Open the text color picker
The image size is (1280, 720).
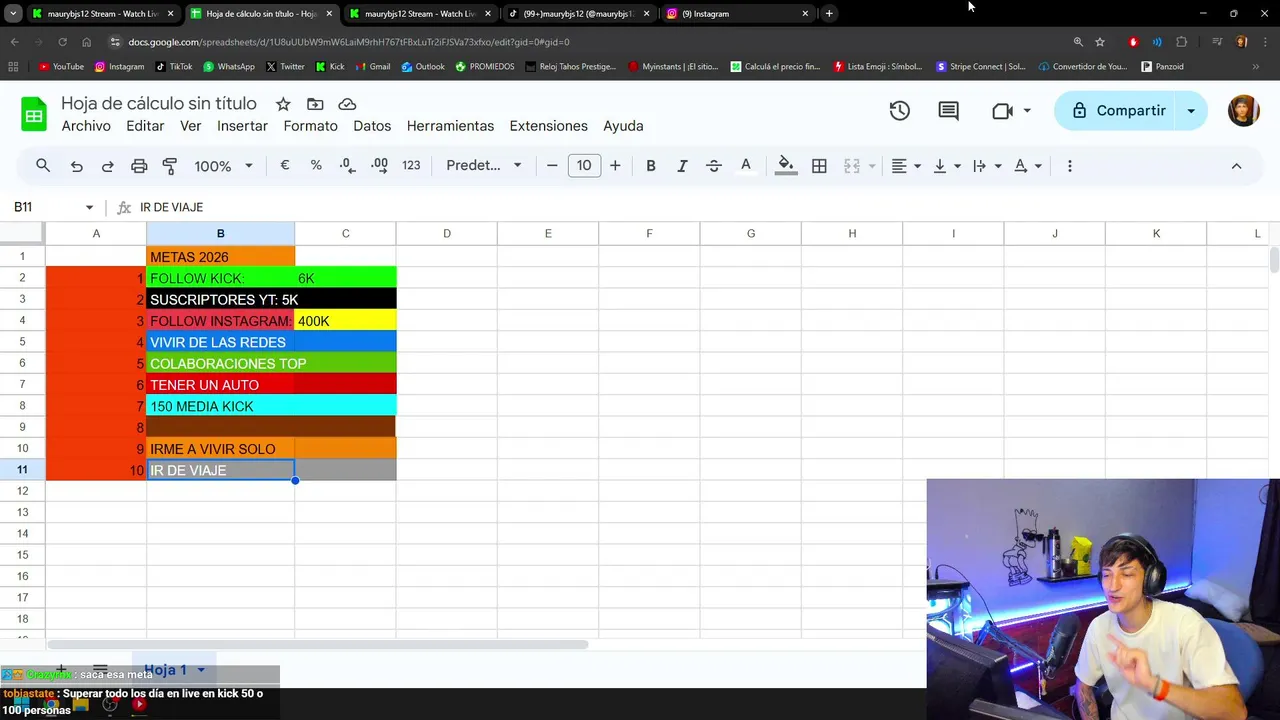[x=745, y=166]
